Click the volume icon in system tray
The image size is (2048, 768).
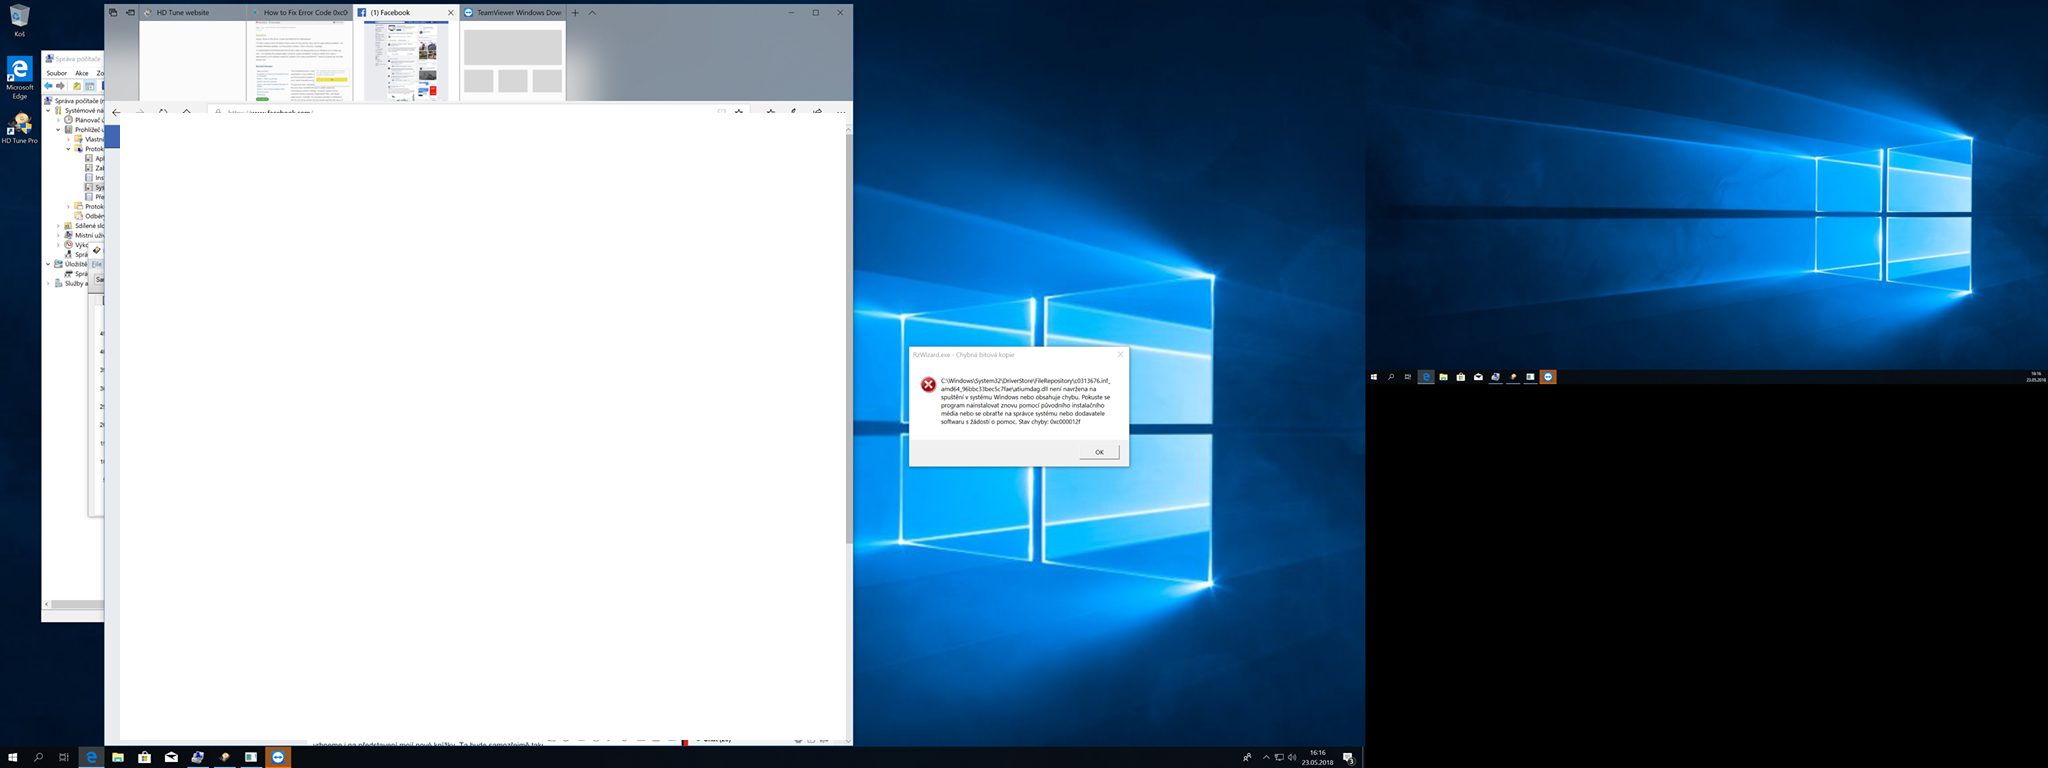[1292, 757]
